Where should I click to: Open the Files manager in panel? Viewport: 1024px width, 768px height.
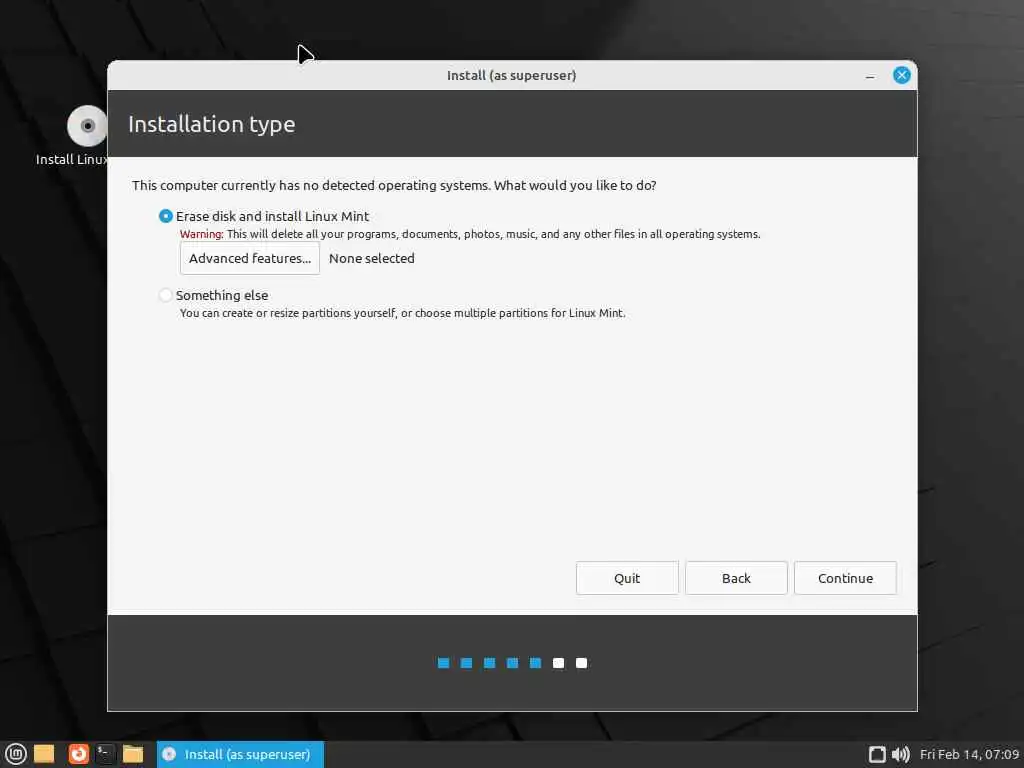pyautogui.click(x=133, y=754)
